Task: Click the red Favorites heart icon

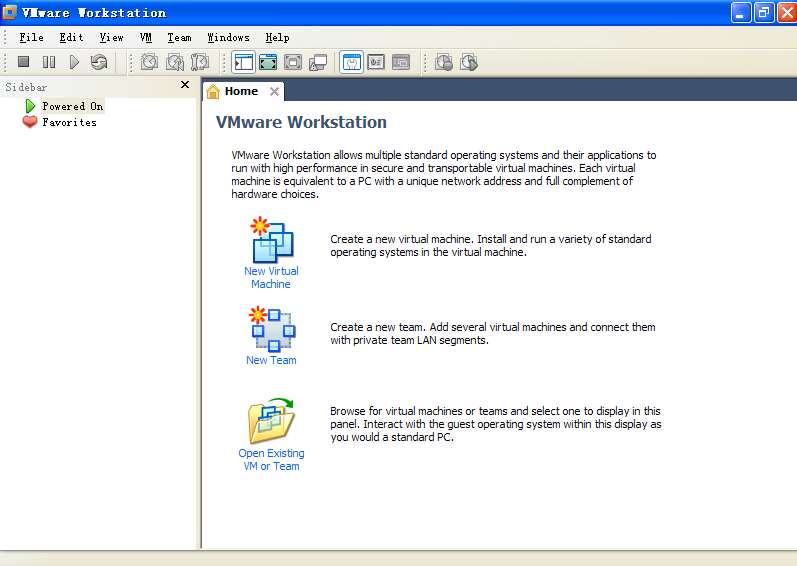Action: tap(30, 122)
